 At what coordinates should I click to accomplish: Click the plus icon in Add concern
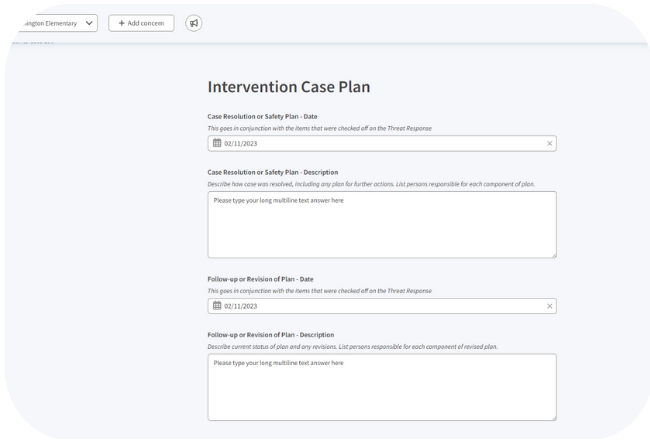(122, 23)
